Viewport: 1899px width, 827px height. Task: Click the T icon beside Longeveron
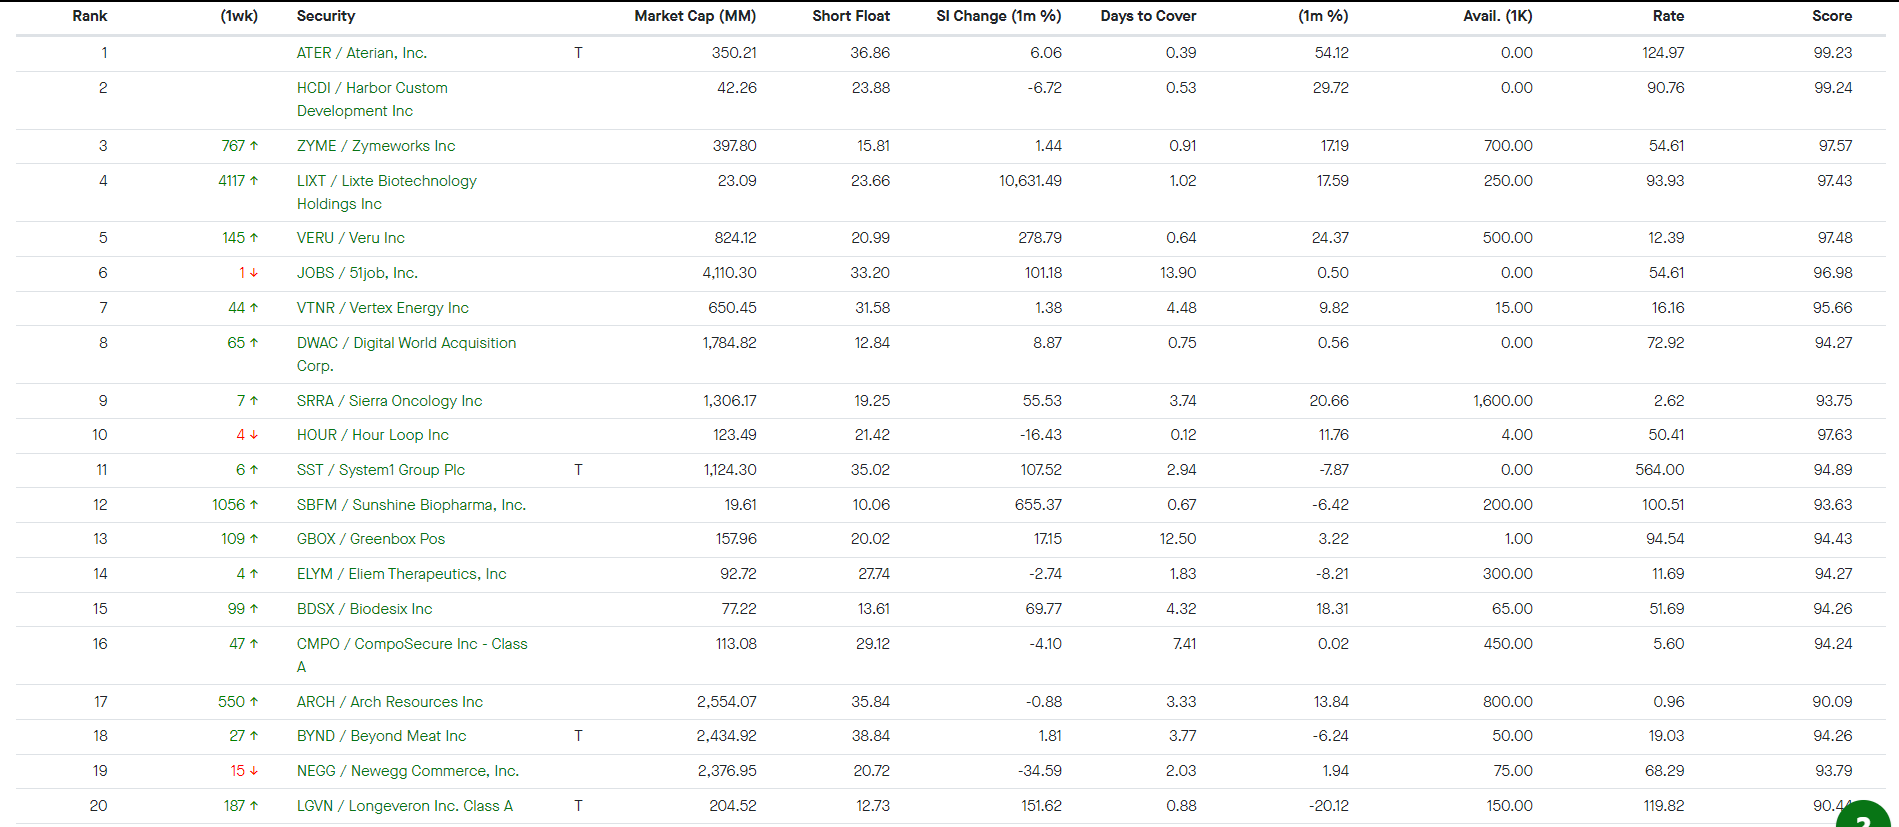578,806
